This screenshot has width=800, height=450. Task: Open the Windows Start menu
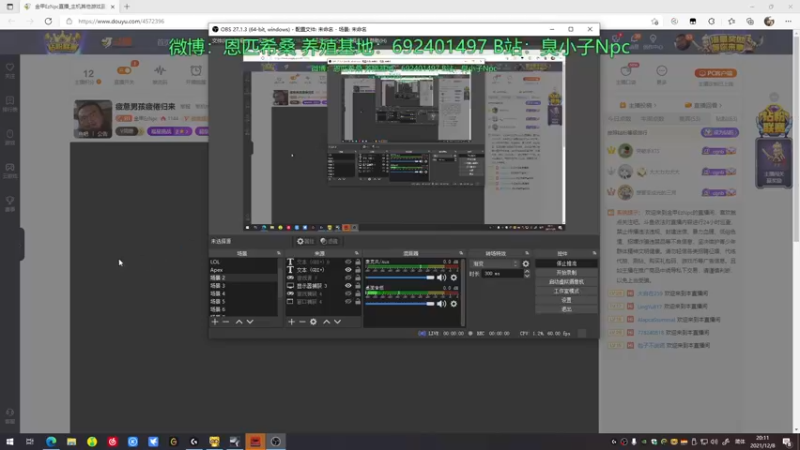pyautogui.click(x=10, y=441)
